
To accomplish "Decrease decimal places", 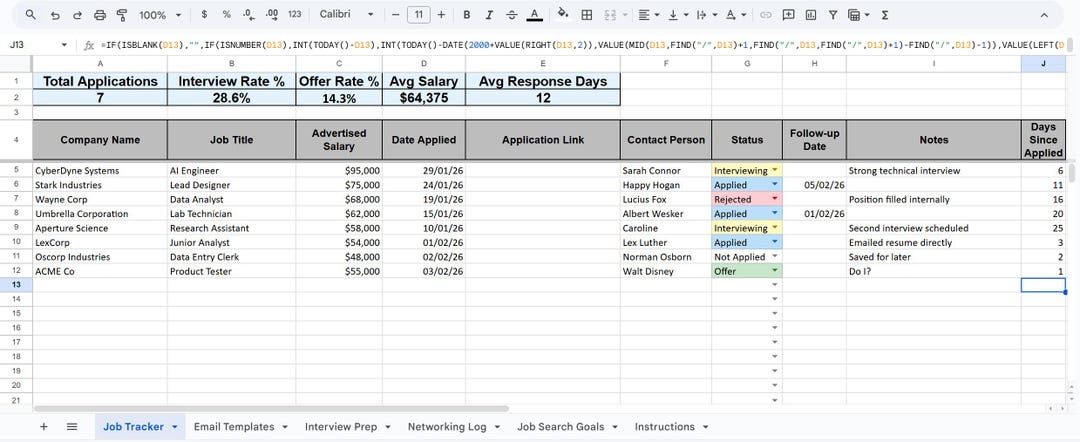I will pyautogui.click(x=249, y=14).
